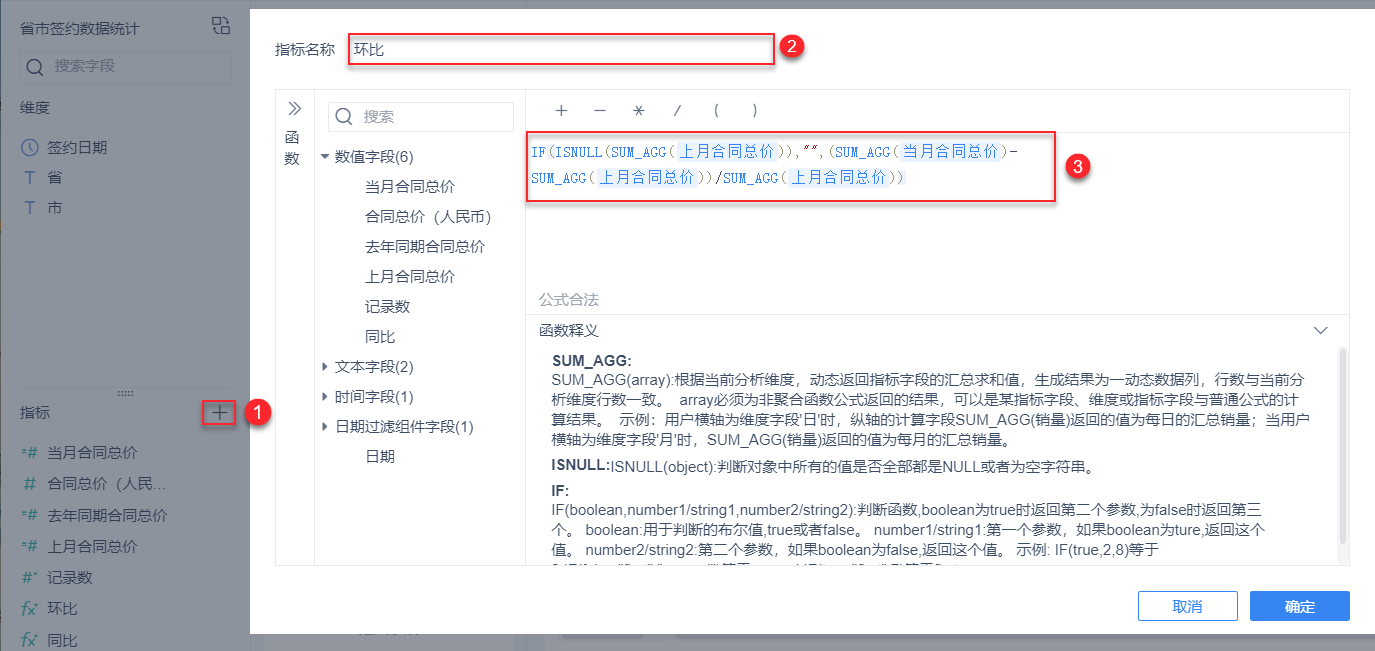Click the add indicator plus icon
This screenshot has height=651, width=1375.
[x=219, y=412]
